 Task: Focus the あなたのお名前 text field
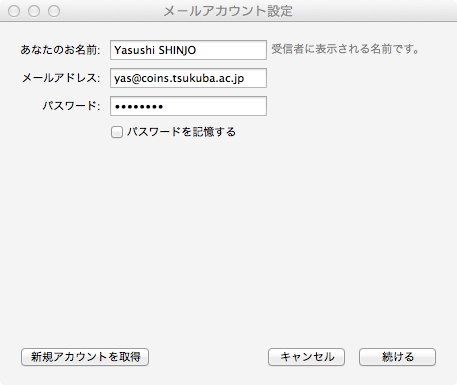tap(188, 50)
